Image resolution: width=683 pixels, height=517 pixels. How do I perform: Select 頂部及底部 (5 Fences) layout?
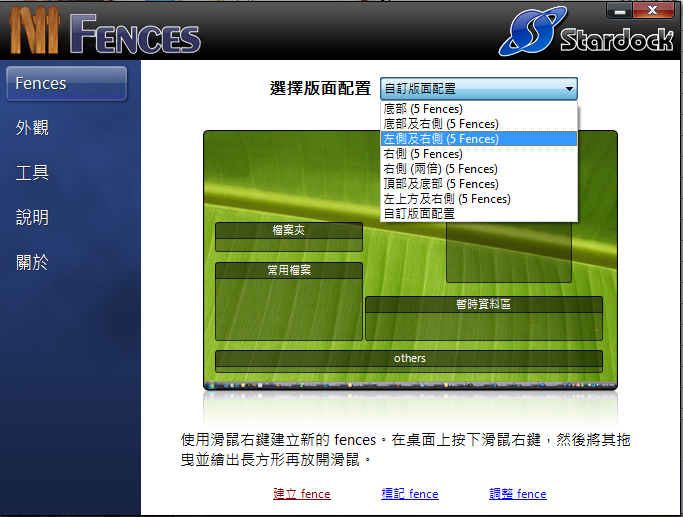pyautogui.click(x=479, y=184)
